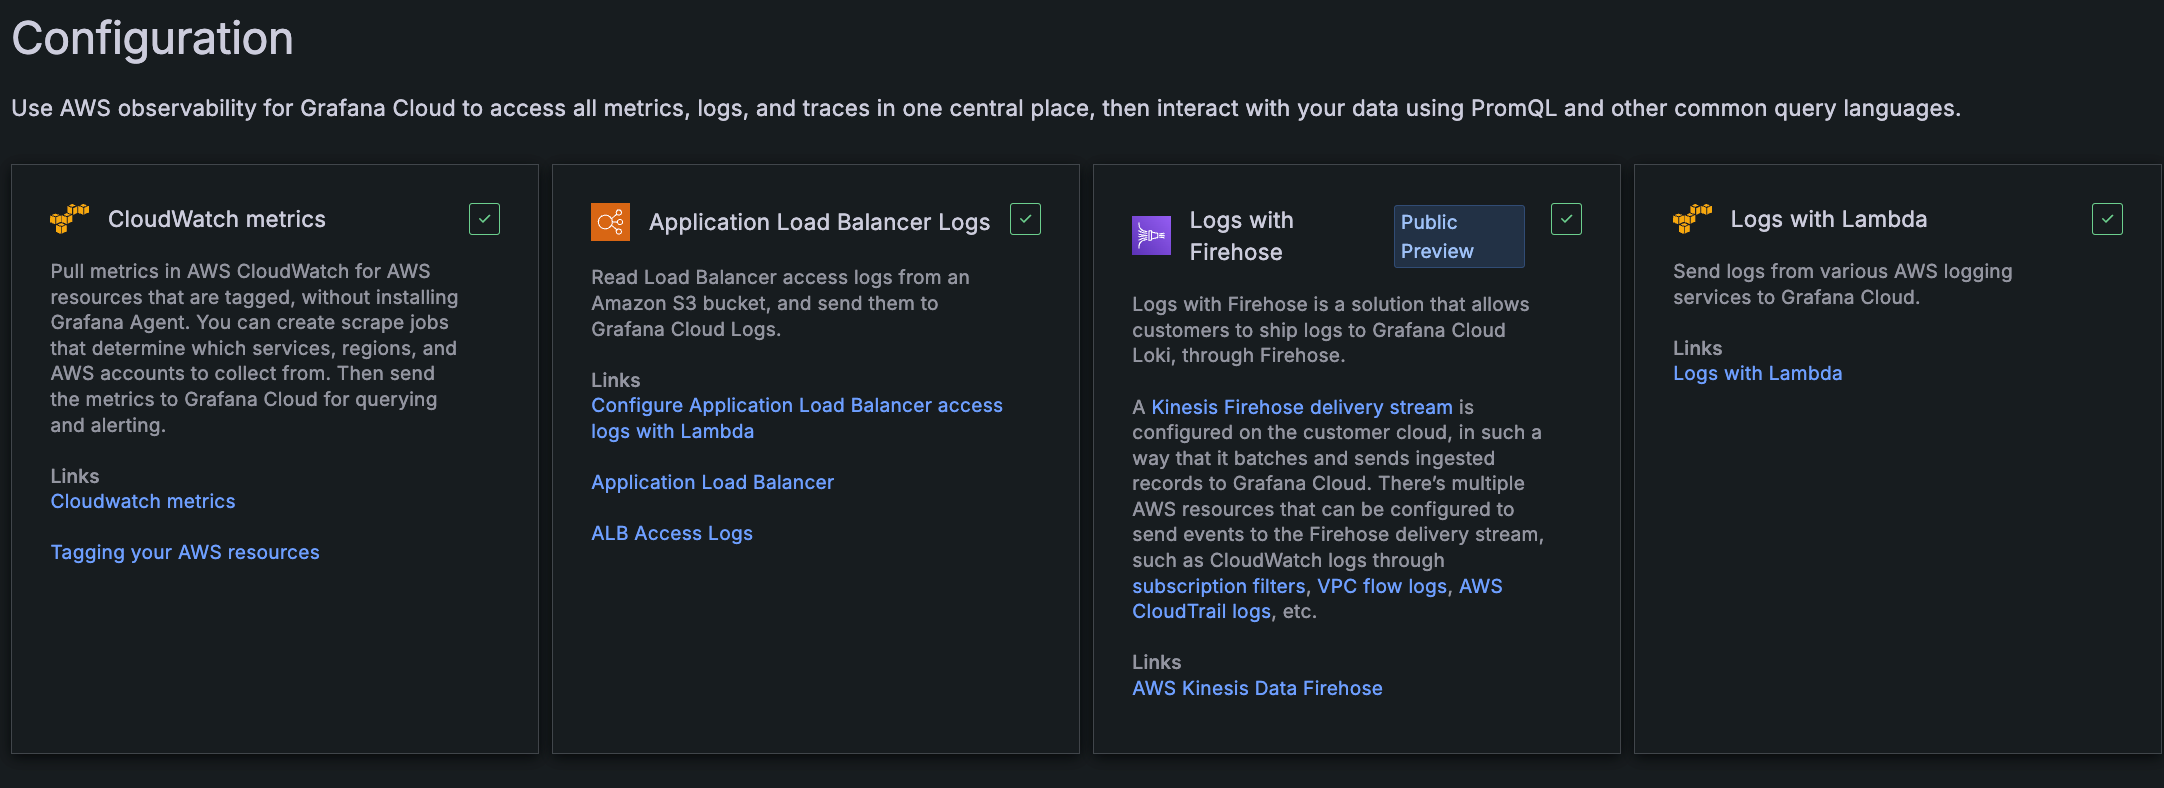Click the purple Firehose icon
Image resolution: width=2164 pixels, height=788 pixels.
point(1151,236)
